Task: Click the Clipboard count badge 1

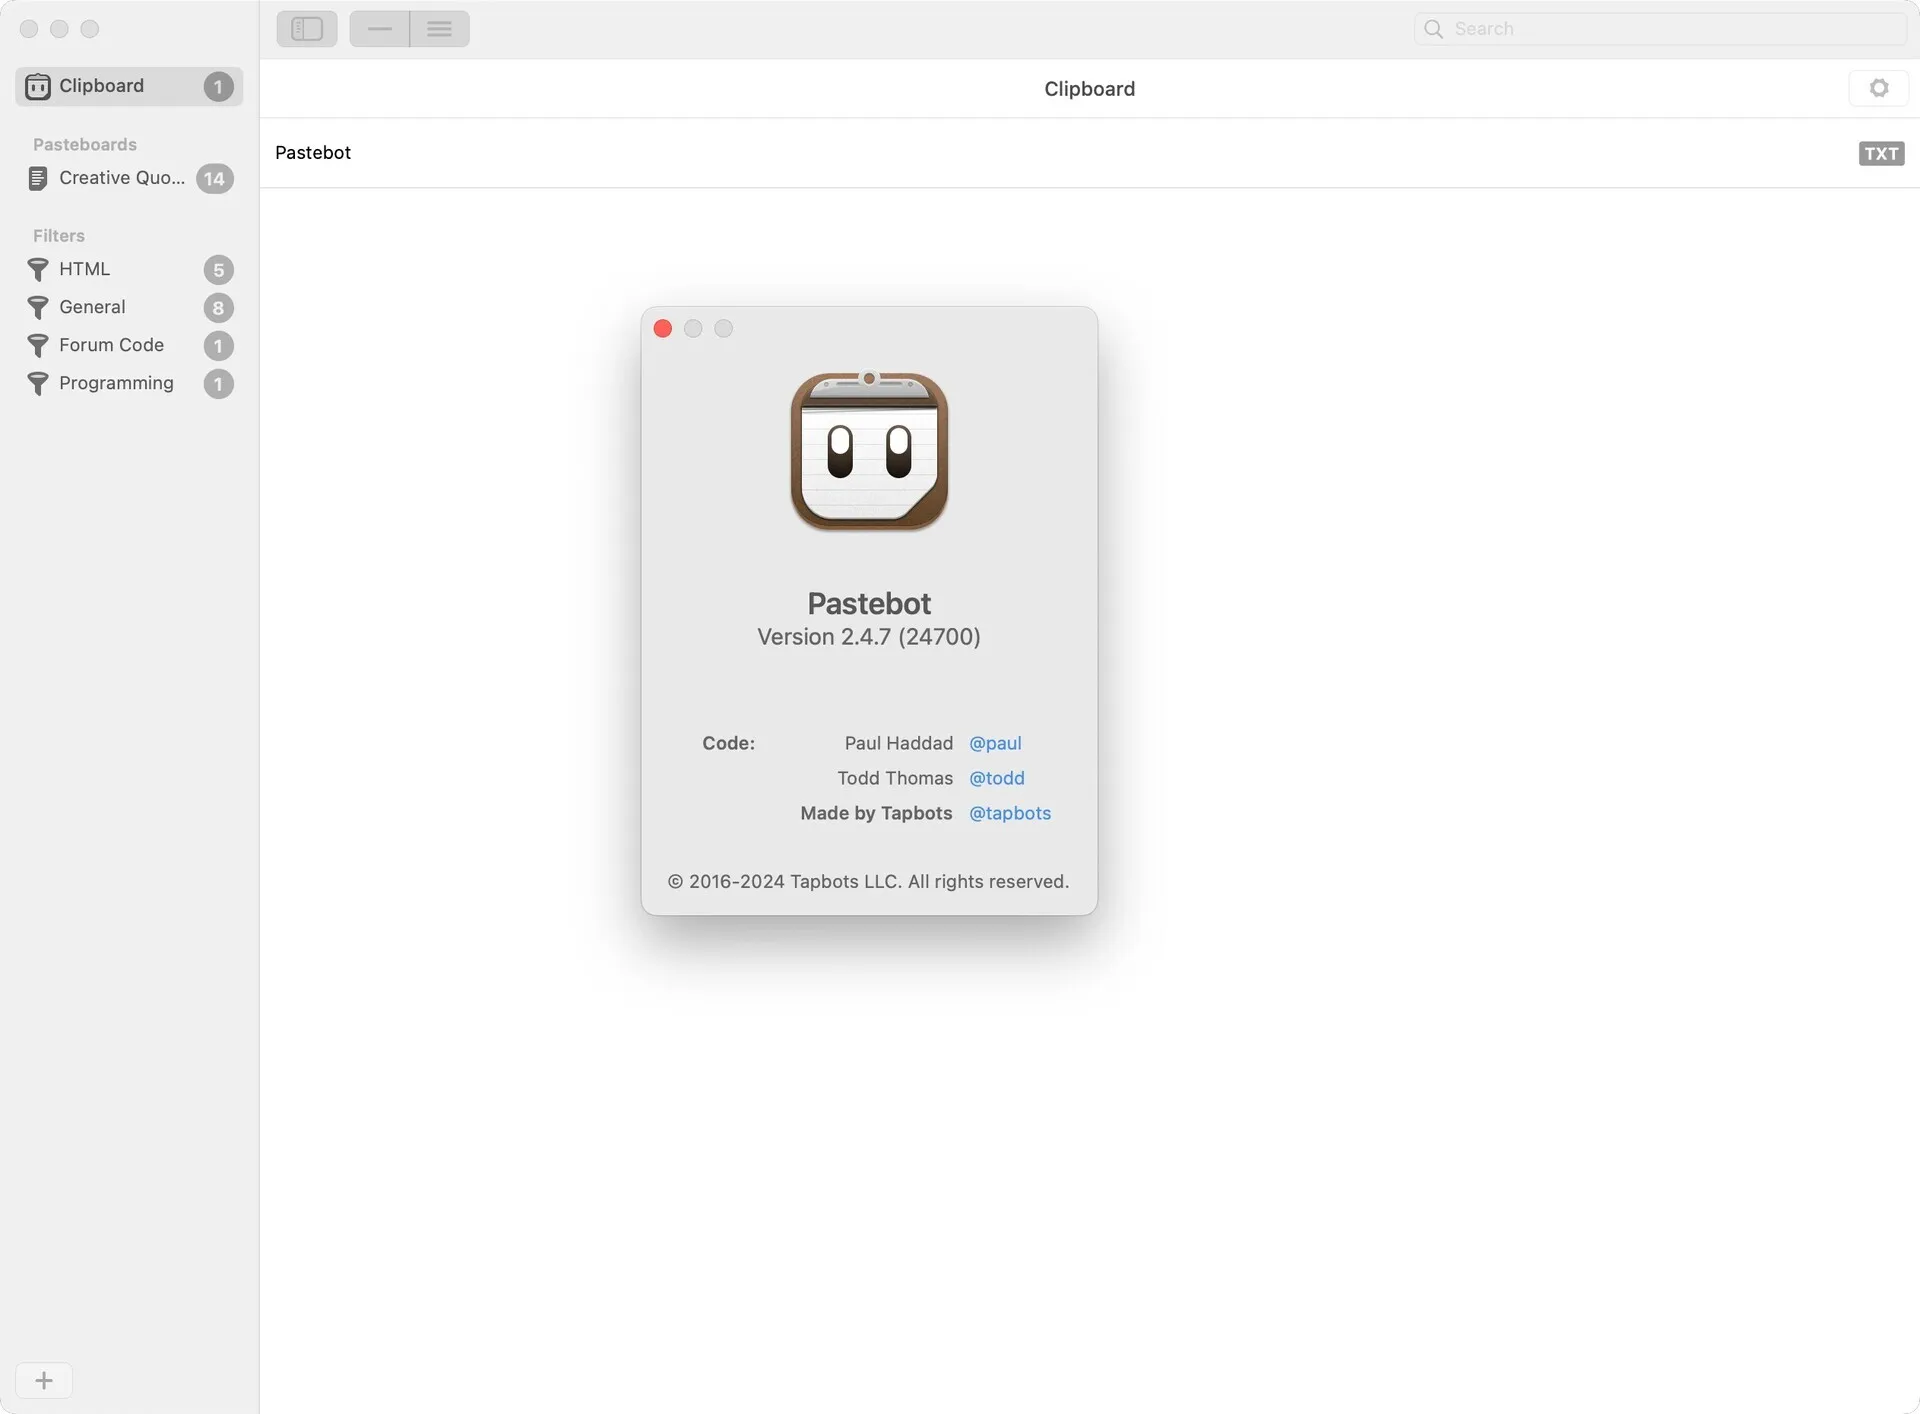Action: coord(218,87)
